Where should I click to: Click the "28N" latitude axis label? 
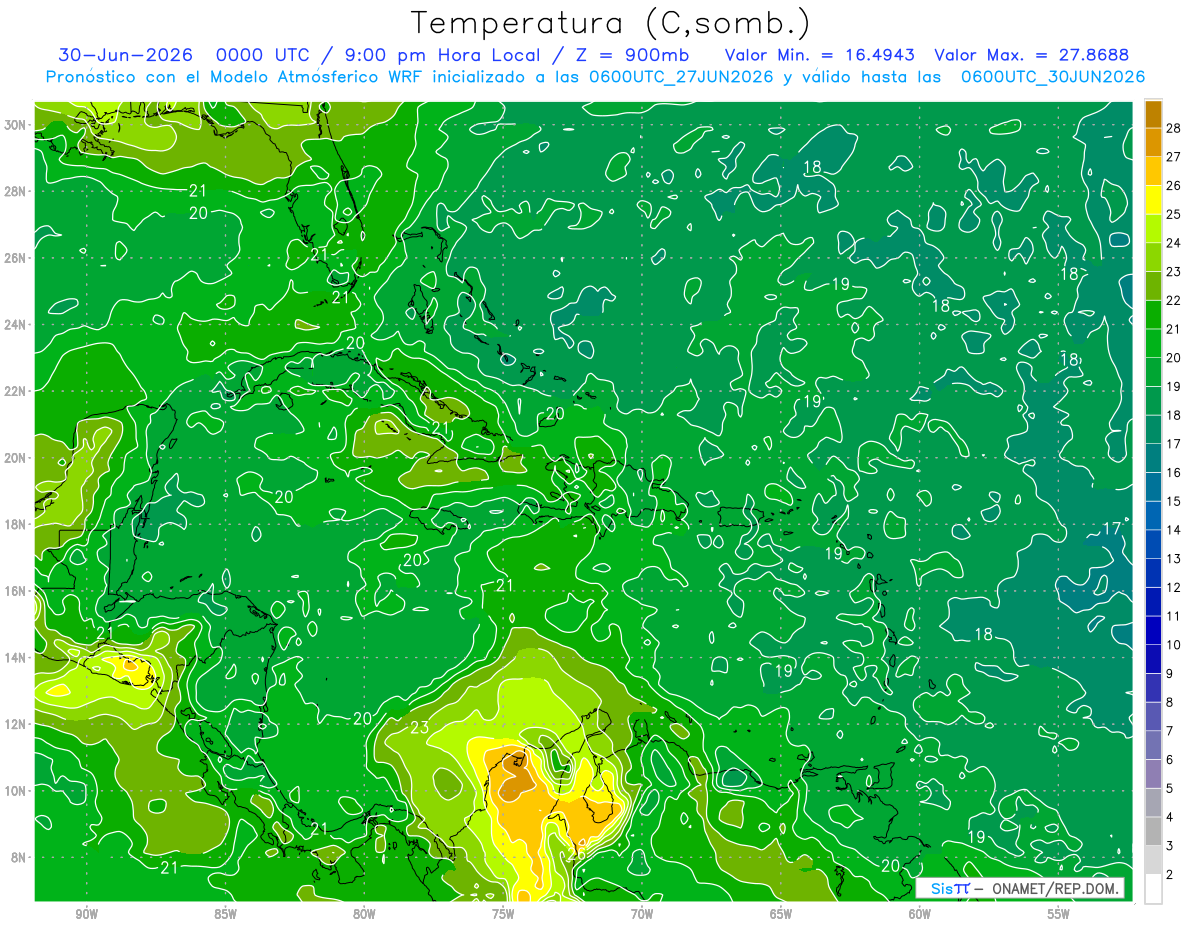point(16,191)
